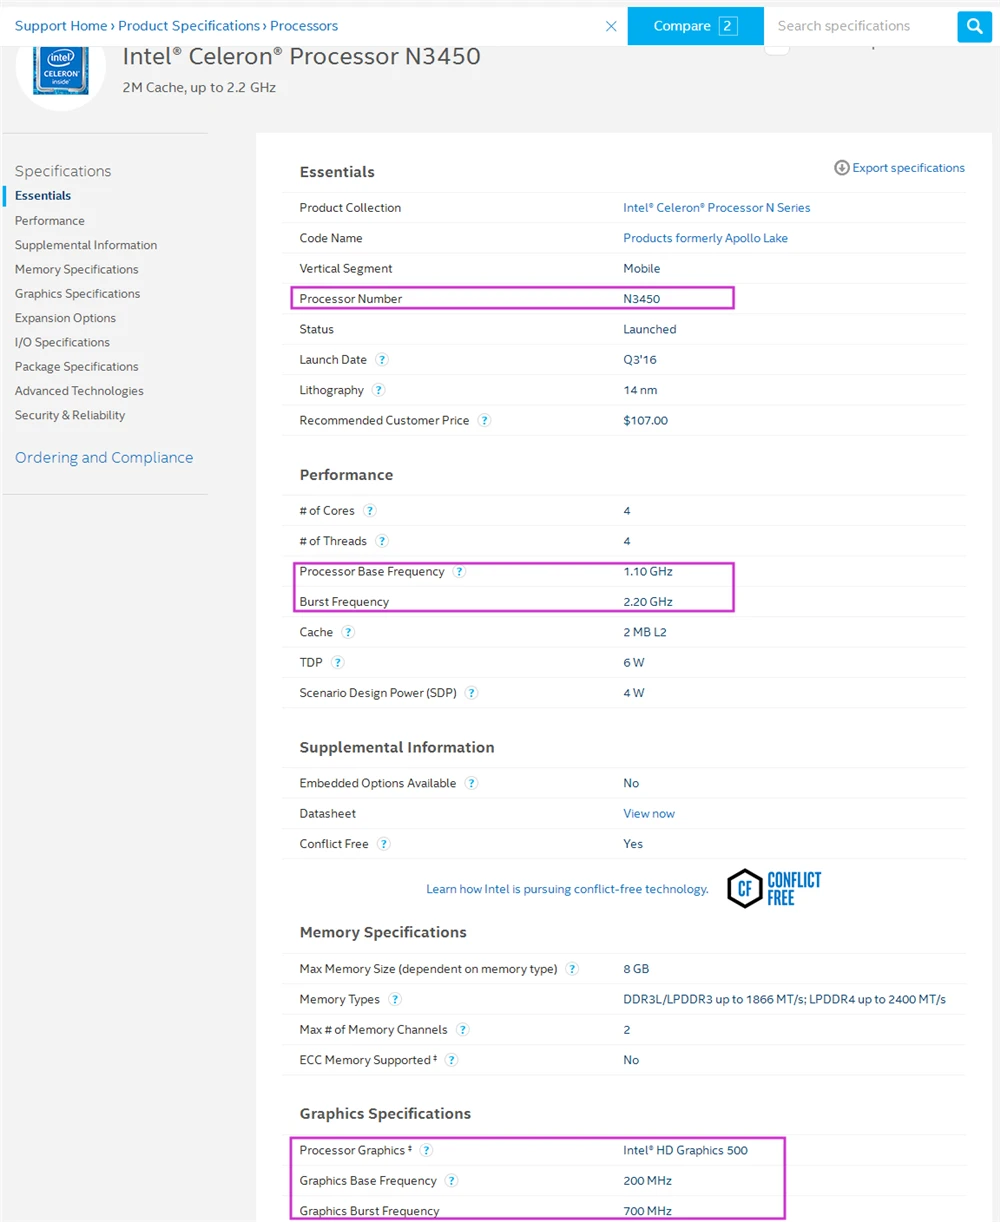The image size is (1000, 1222).
Task: Jump to Expansion Options in sidebar
Action: click(x=65, y=318)
